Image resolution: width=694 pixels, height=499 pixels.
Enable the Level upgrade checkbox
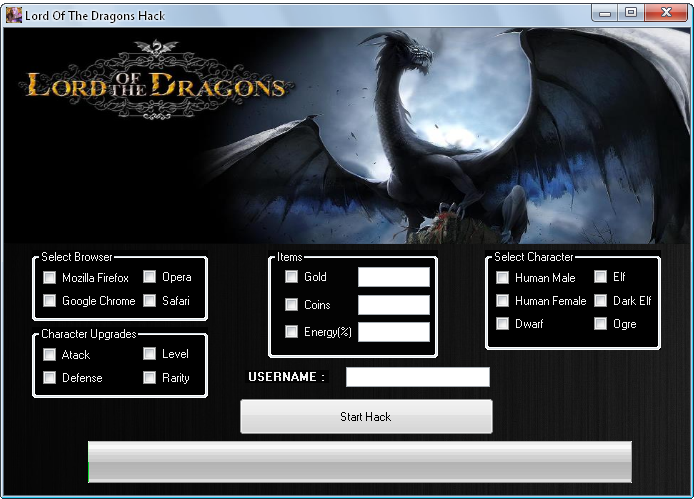pyautogui.click(x=150, y=353)
